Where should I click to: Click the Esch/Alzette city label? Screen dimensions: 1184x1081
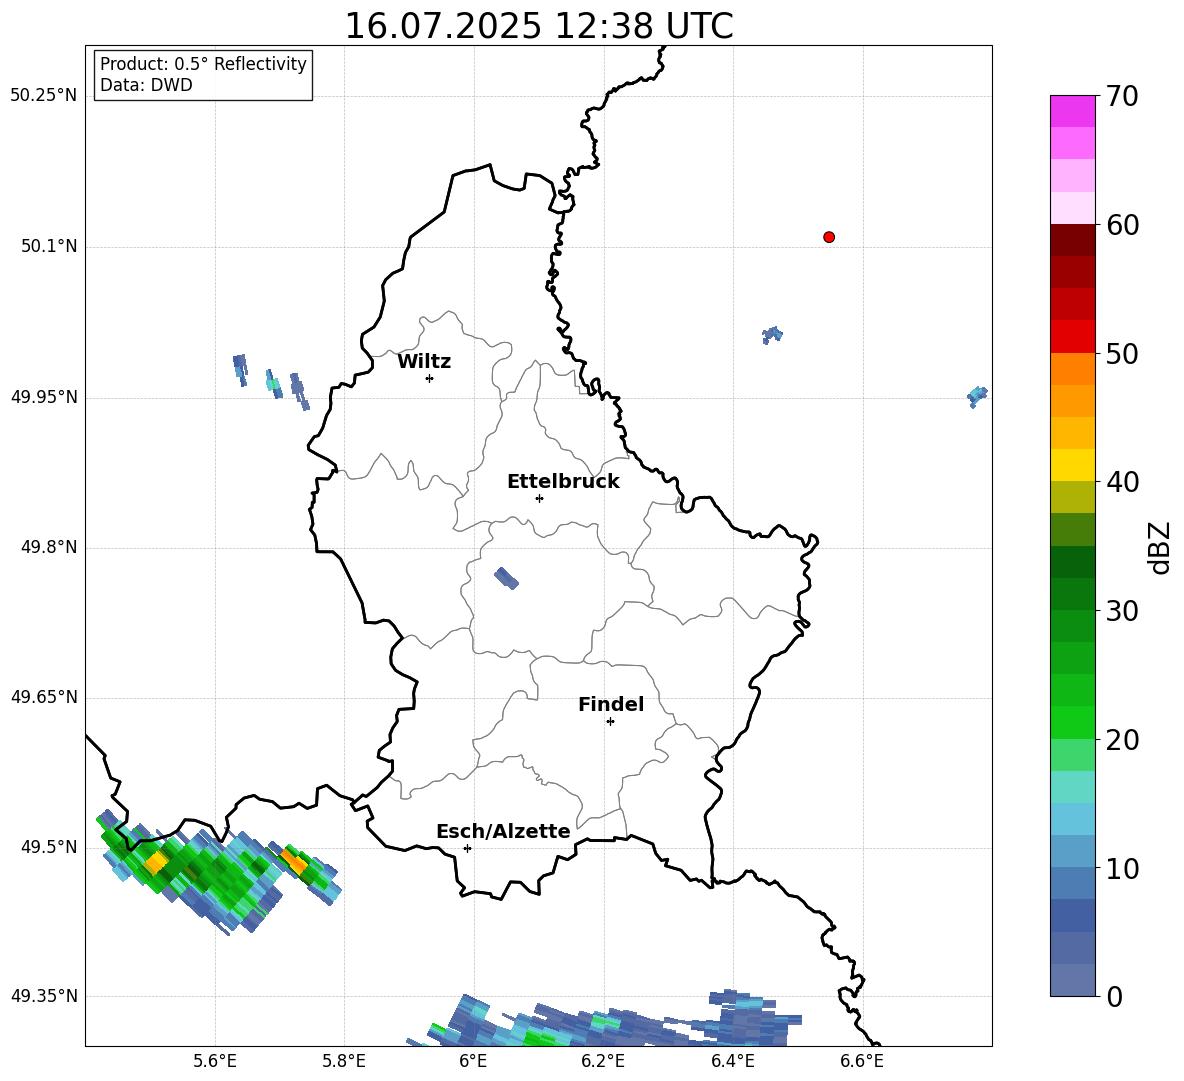point(504,832)
